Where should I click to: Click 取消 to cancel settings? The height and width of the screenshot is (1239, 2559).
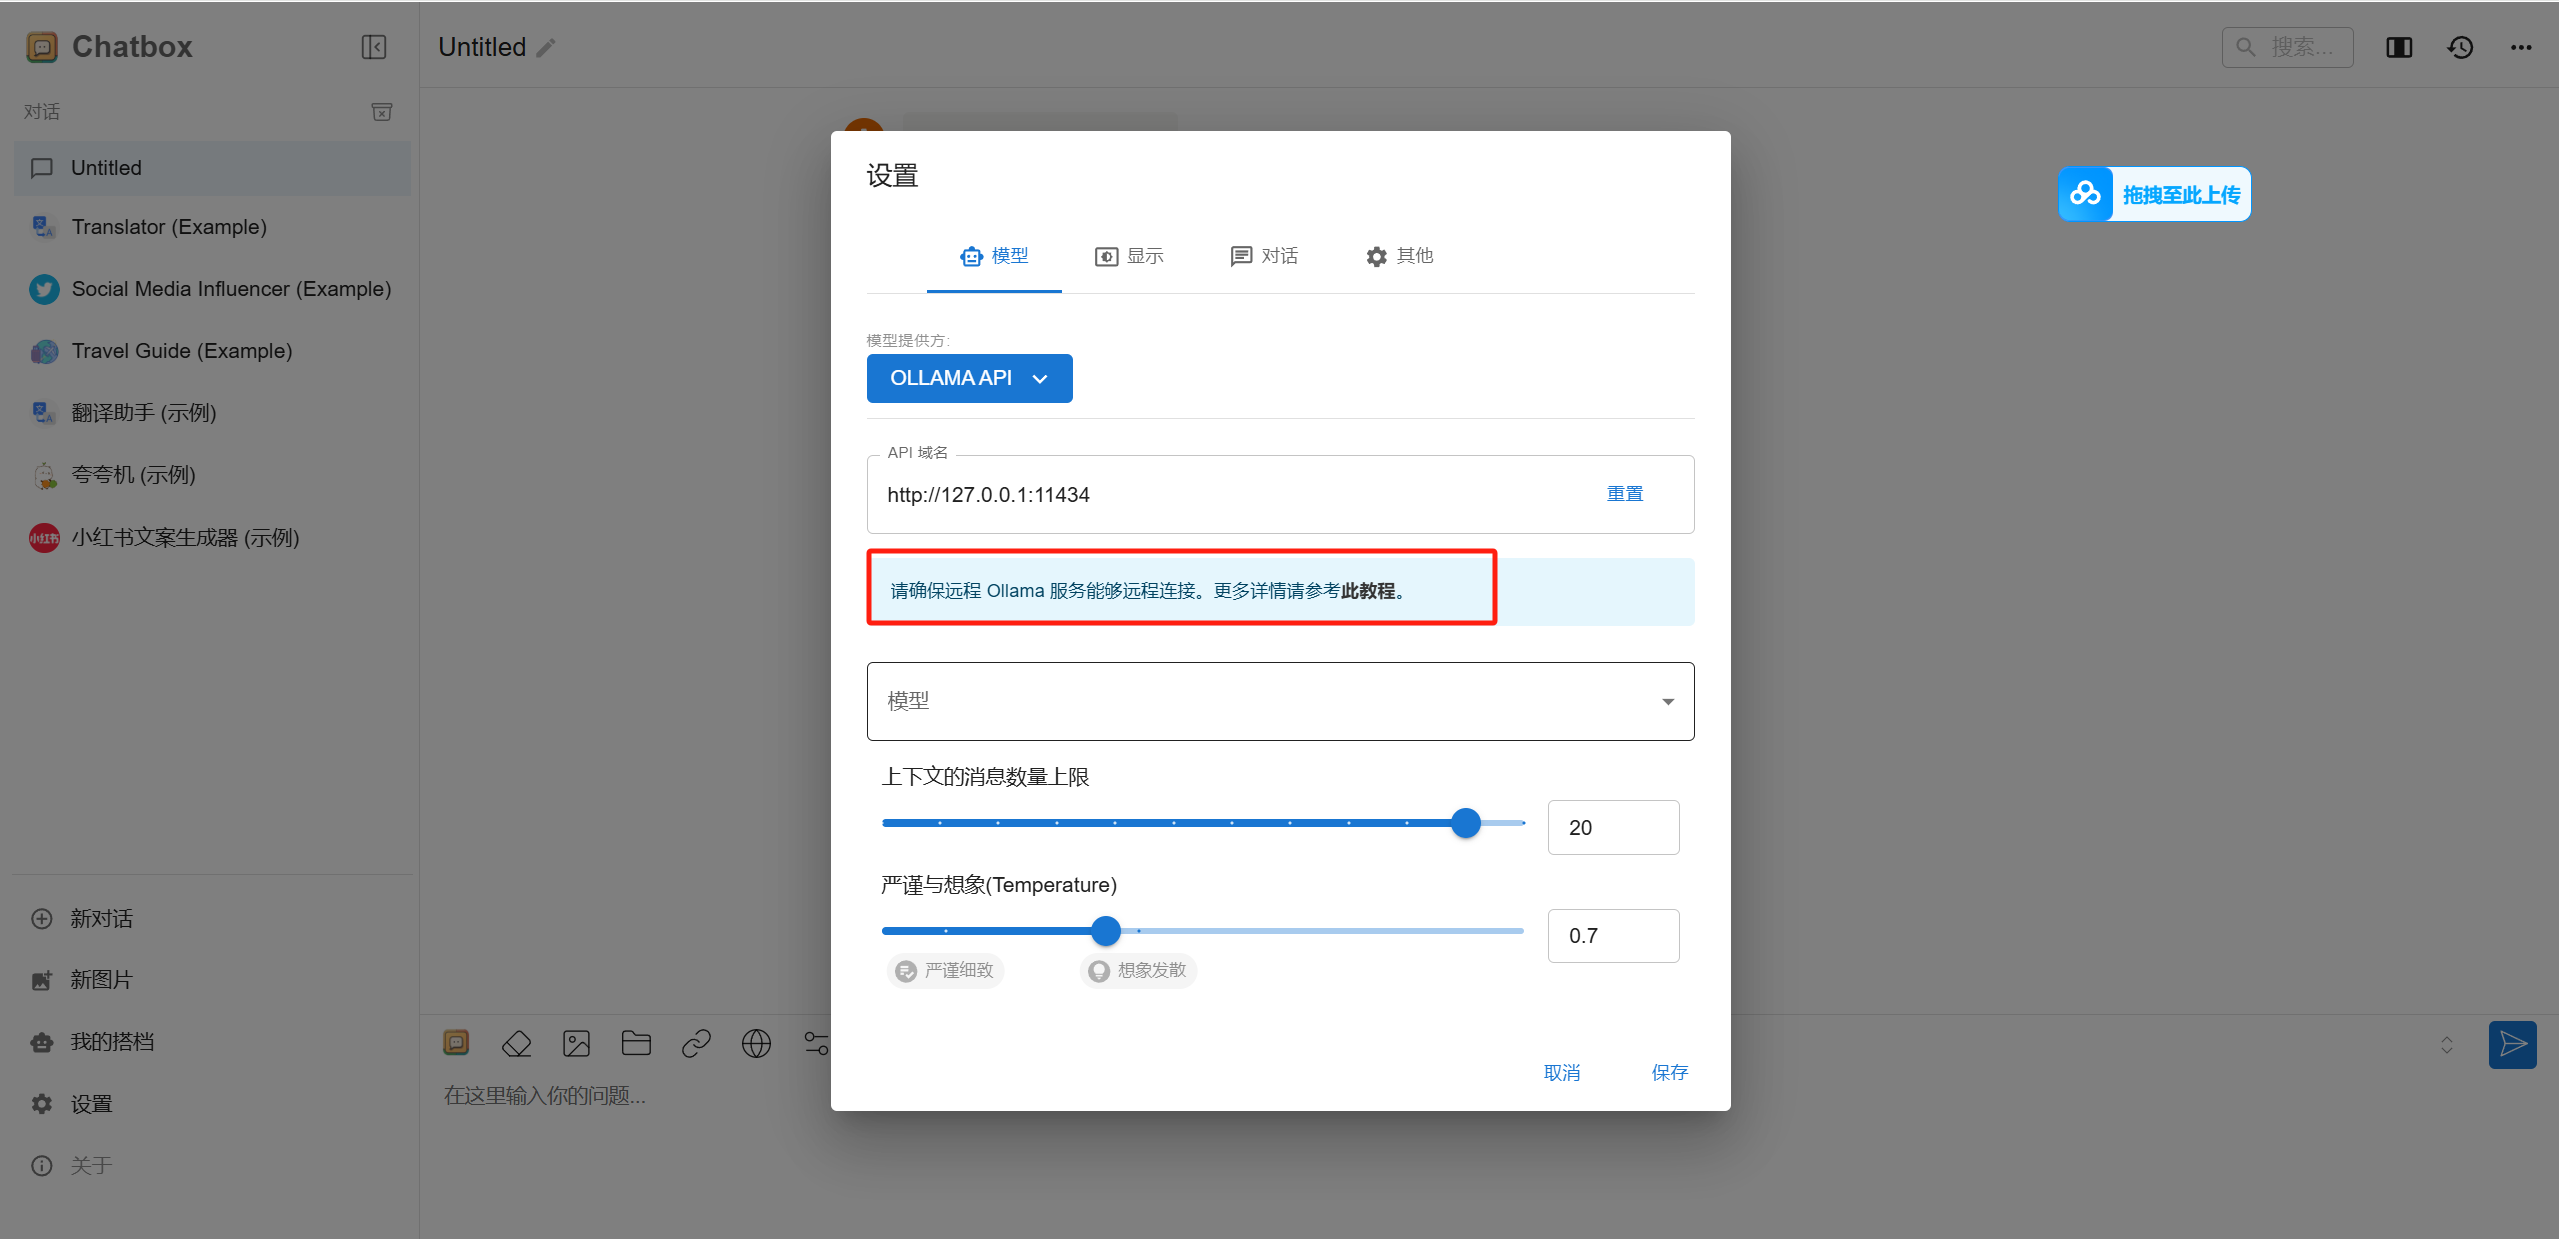(1561, 1073)
